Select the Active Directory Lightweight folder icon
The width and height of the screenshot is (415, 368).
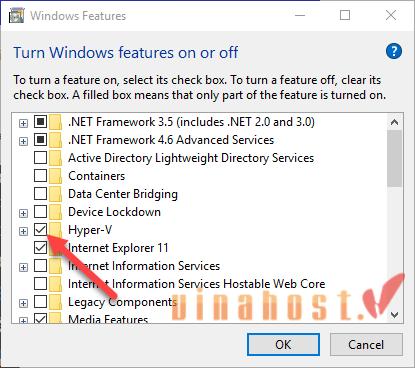(x=56, y=158)
